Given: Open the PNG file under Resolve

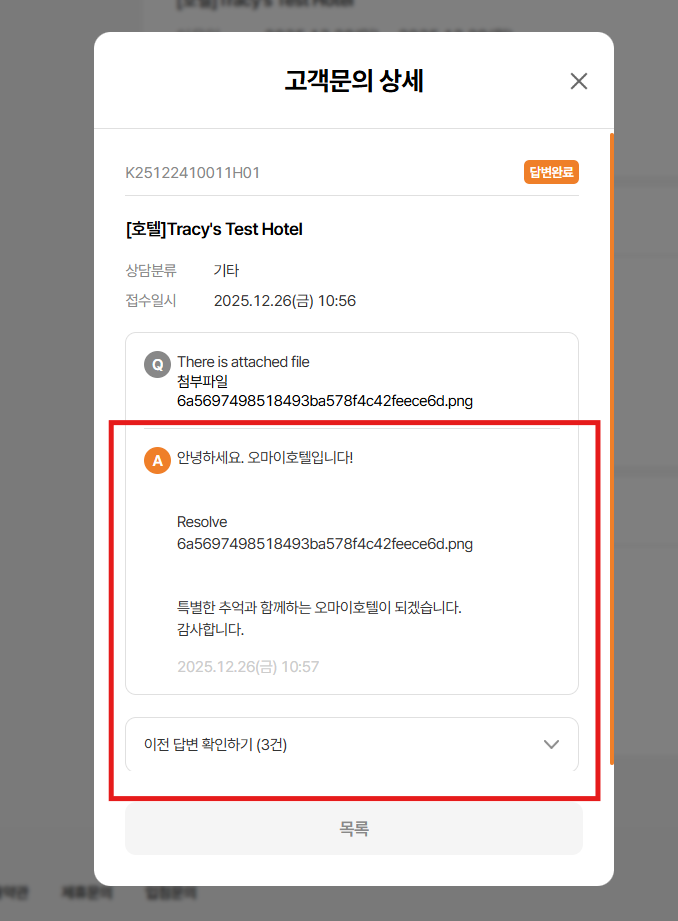Looking at the screenshot, I should point(325,544).
